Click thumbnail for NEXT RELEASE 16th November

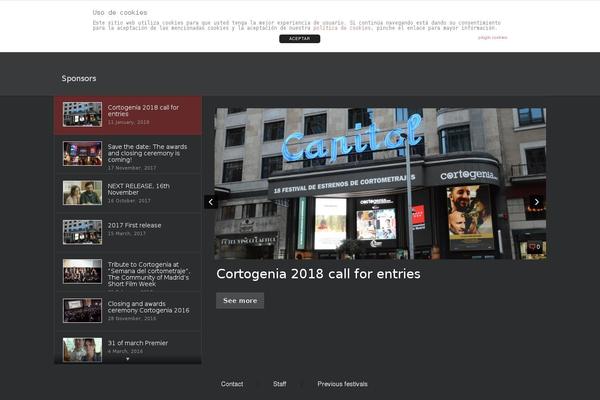coord(82,193)
